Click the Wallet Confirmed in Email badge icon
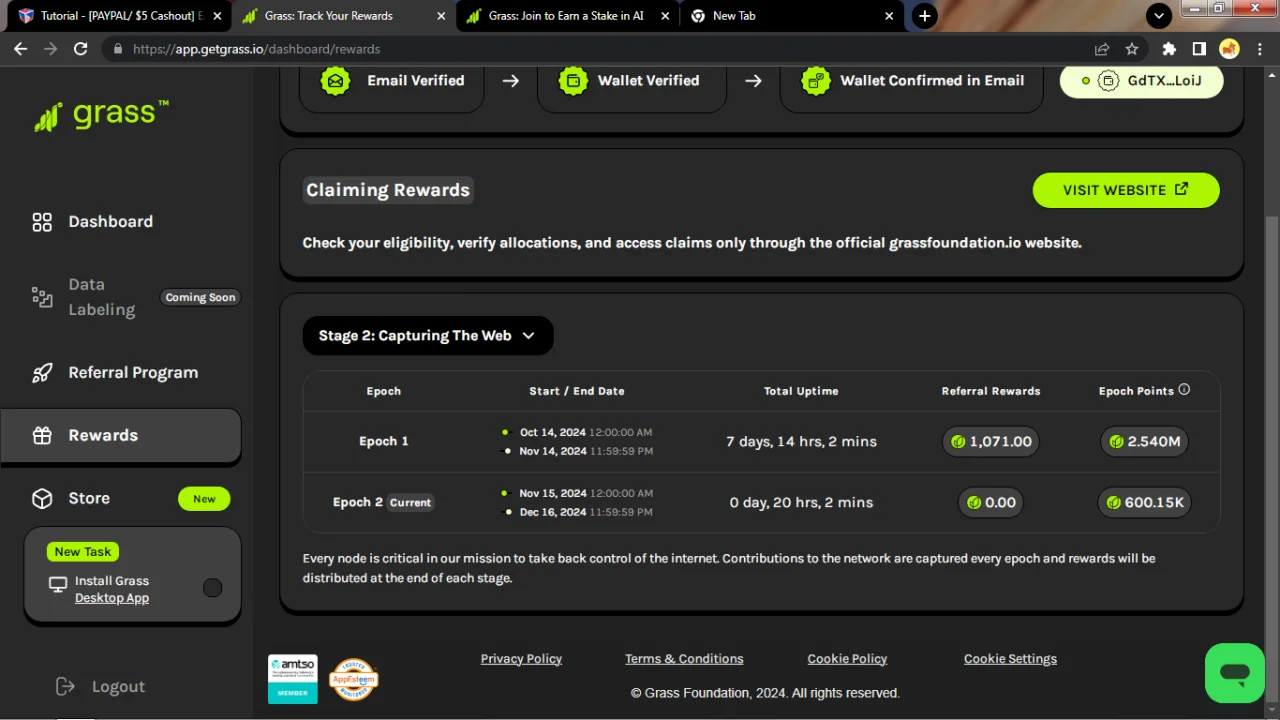 (816, 81)
